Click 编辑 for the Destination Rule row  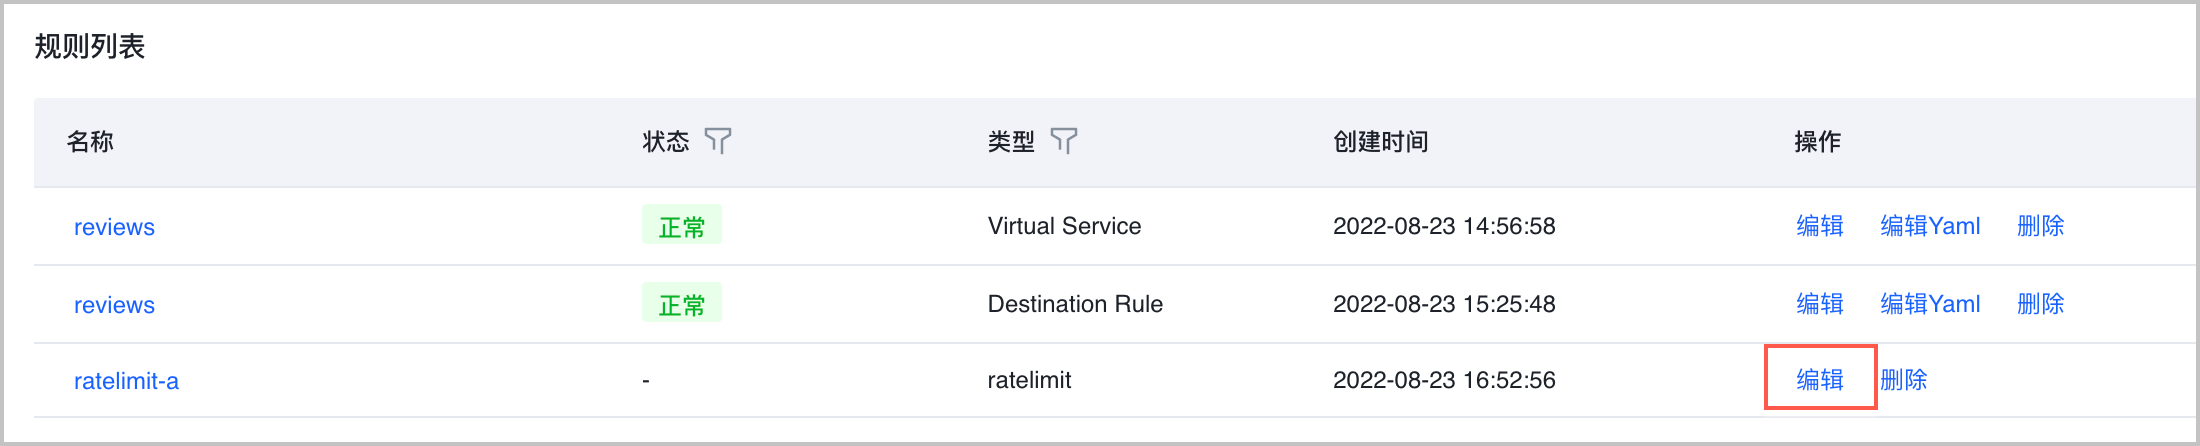1819,304
